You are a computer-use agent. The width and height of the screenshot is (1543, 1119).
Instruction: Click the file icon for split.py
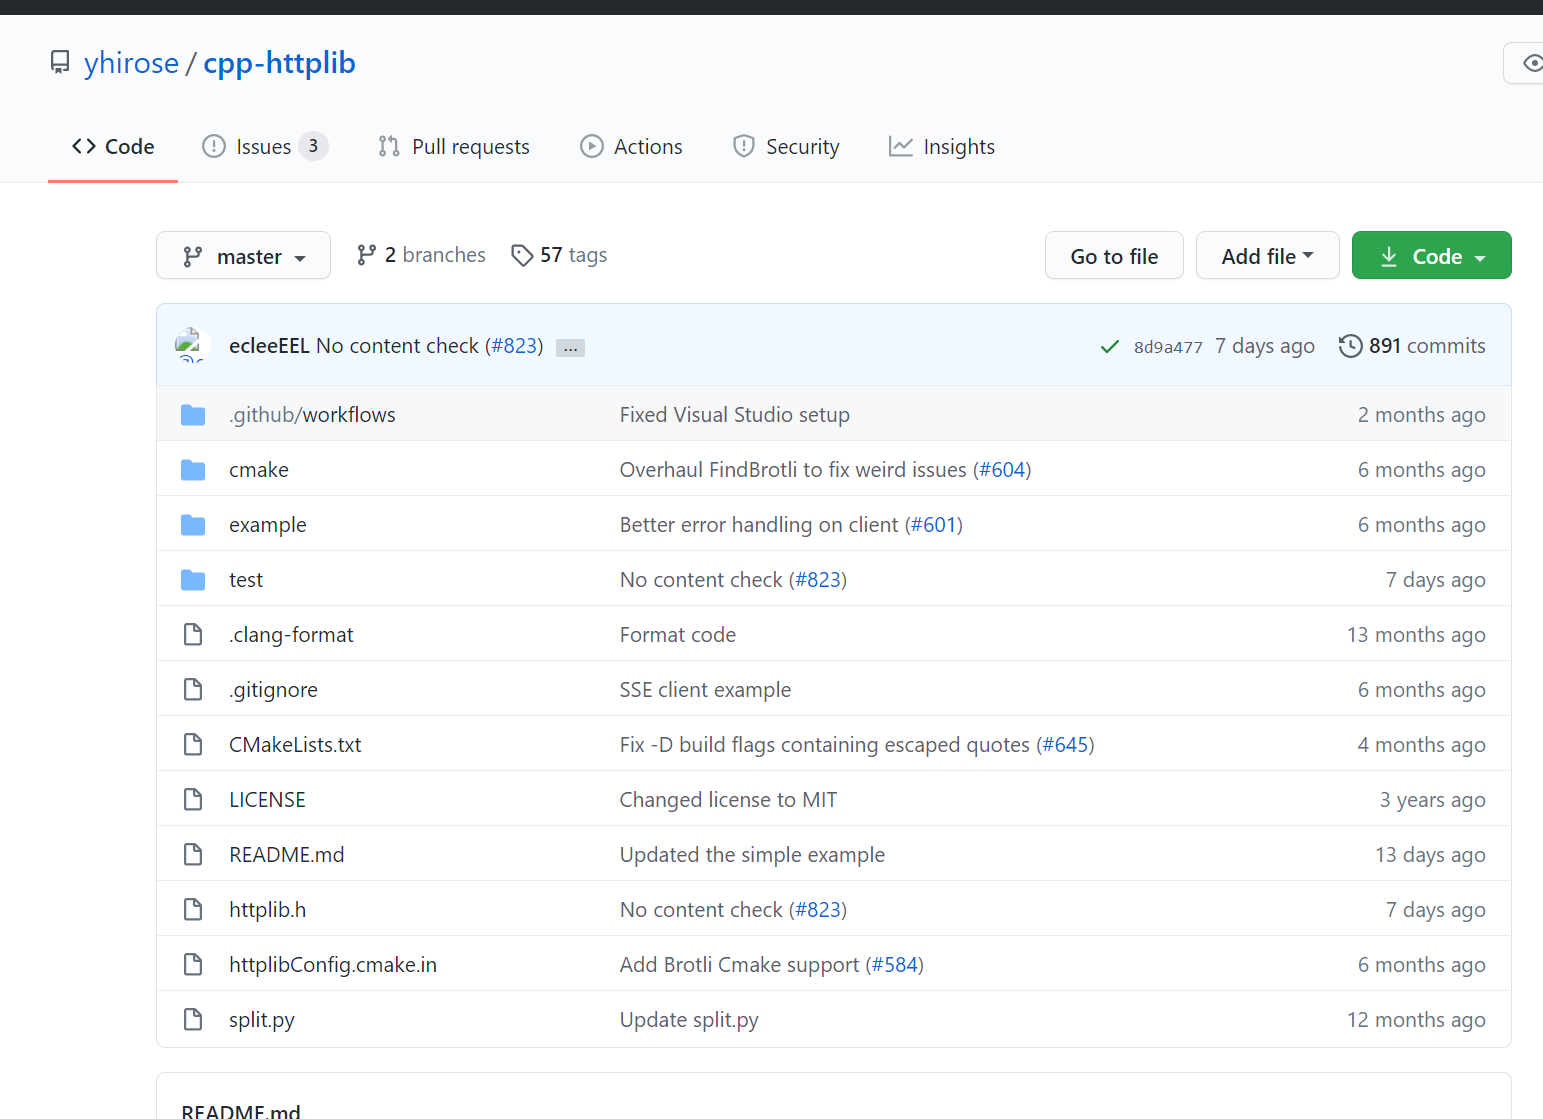click(193, 1020)
